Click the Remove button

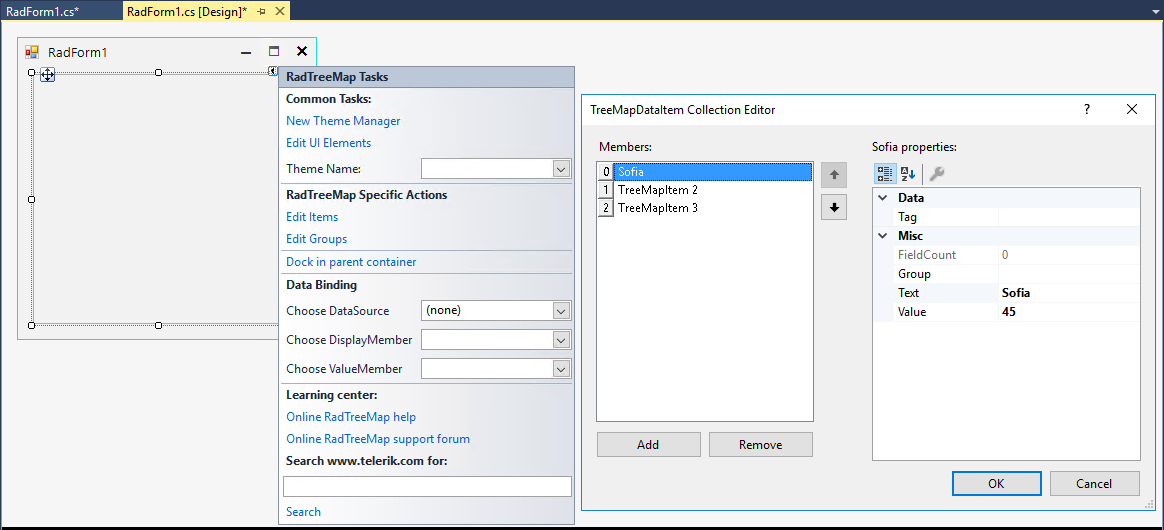pos(760,445)
